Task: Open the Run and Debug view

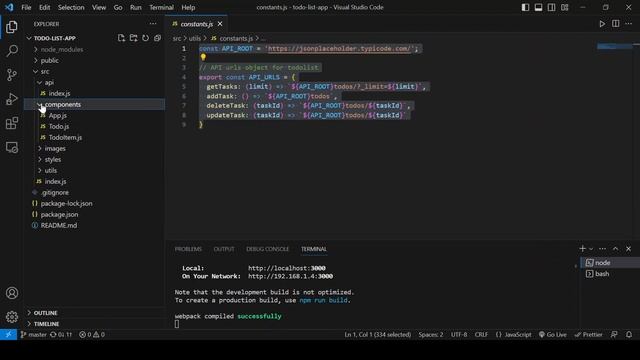Action: coord(12,99)
